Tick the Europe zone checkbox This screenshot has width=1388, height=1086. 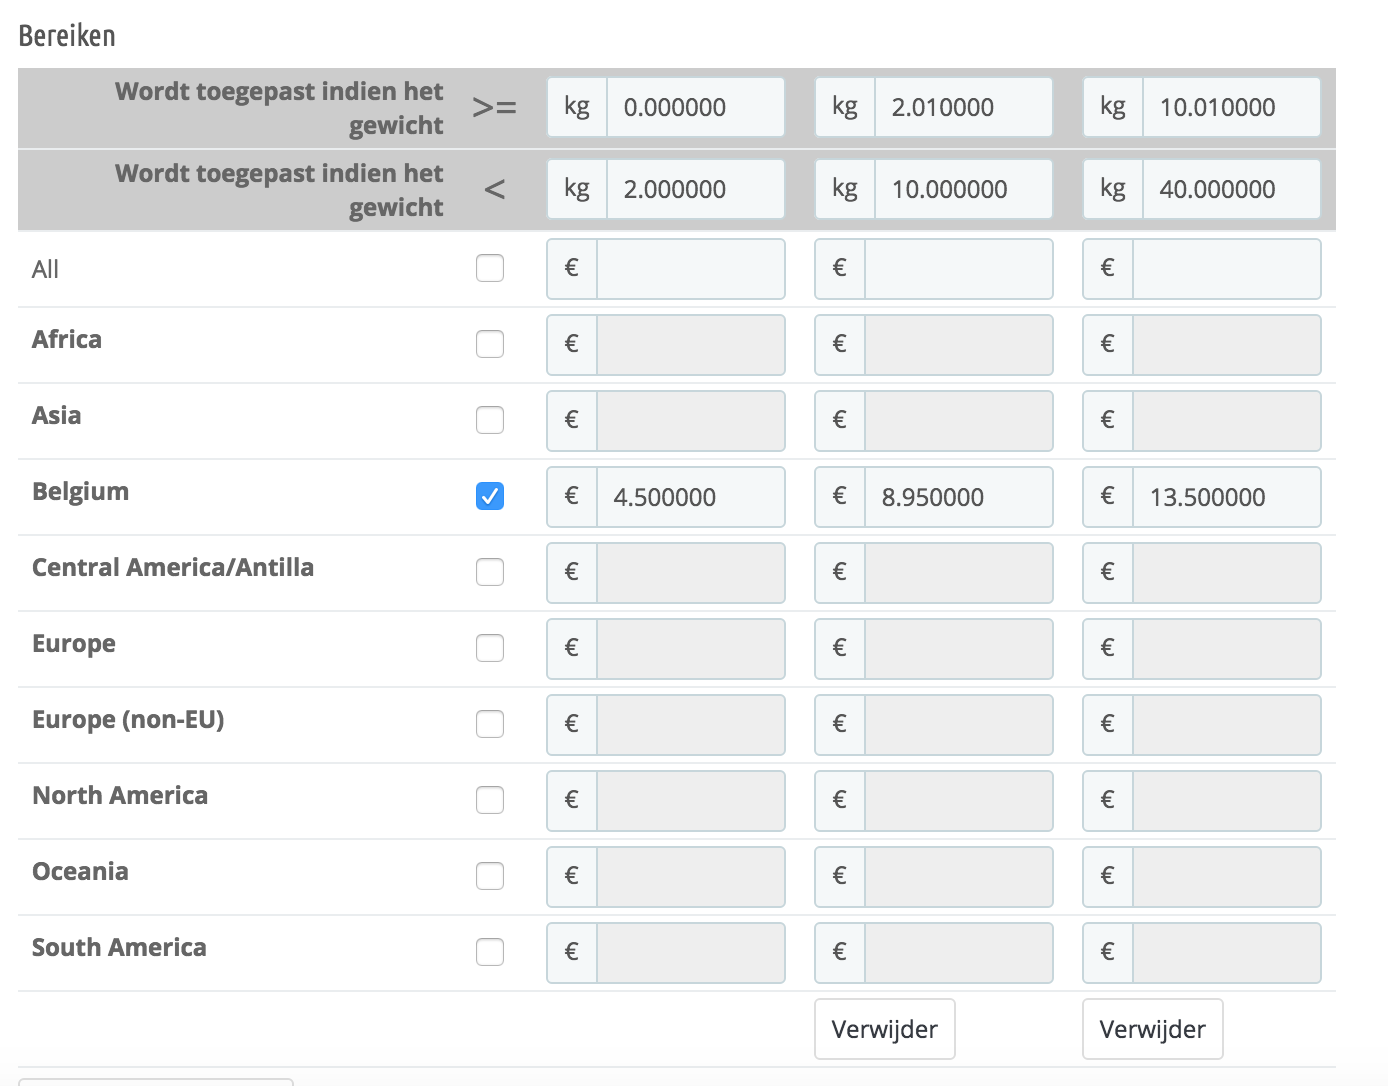490,648
